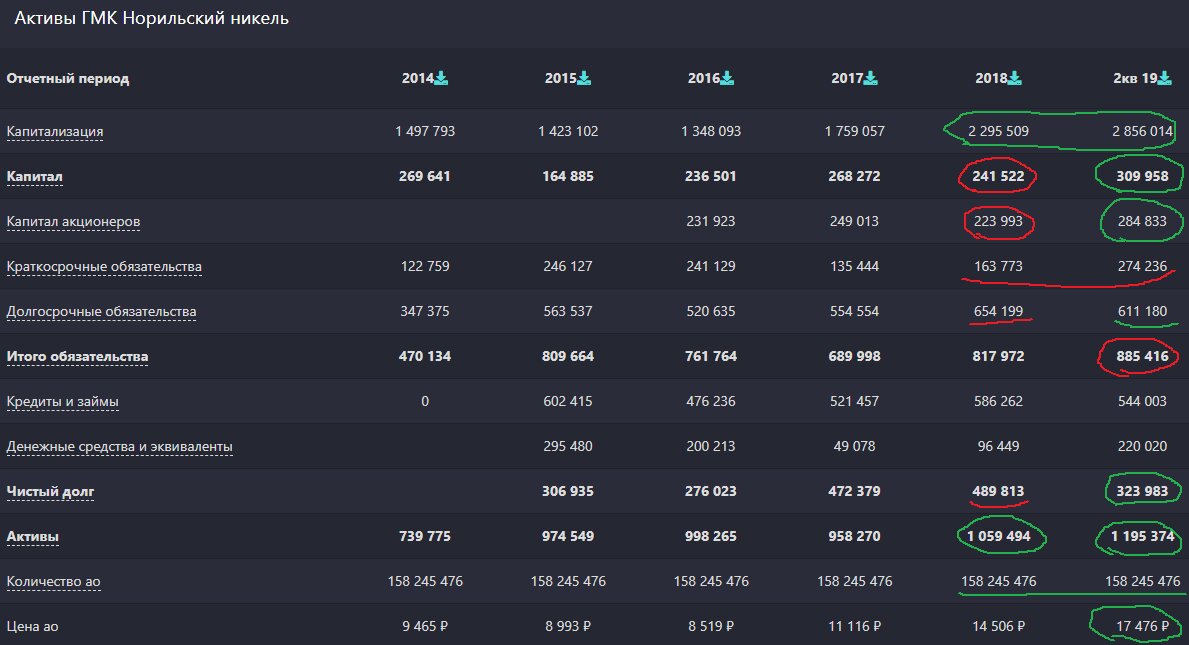Open the Чистый долг link

click(x=50, y=491)
